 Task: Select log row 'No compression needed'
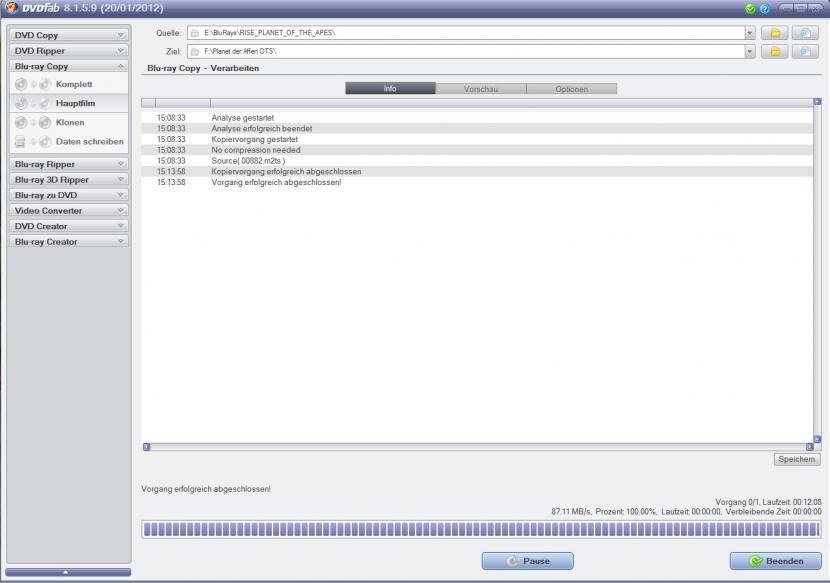477,150
